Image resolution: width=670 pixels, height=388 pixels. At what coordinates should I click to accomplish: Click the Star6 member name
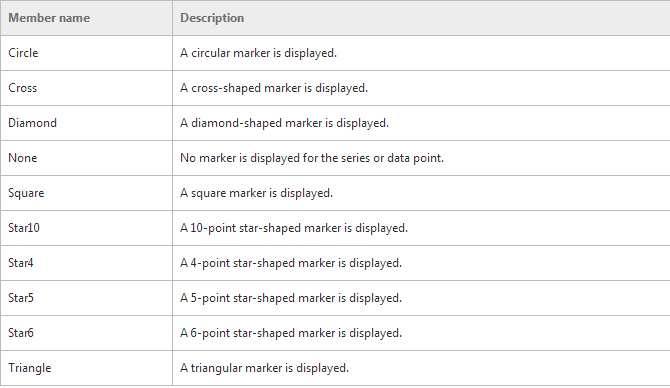(x=21, y=333)
